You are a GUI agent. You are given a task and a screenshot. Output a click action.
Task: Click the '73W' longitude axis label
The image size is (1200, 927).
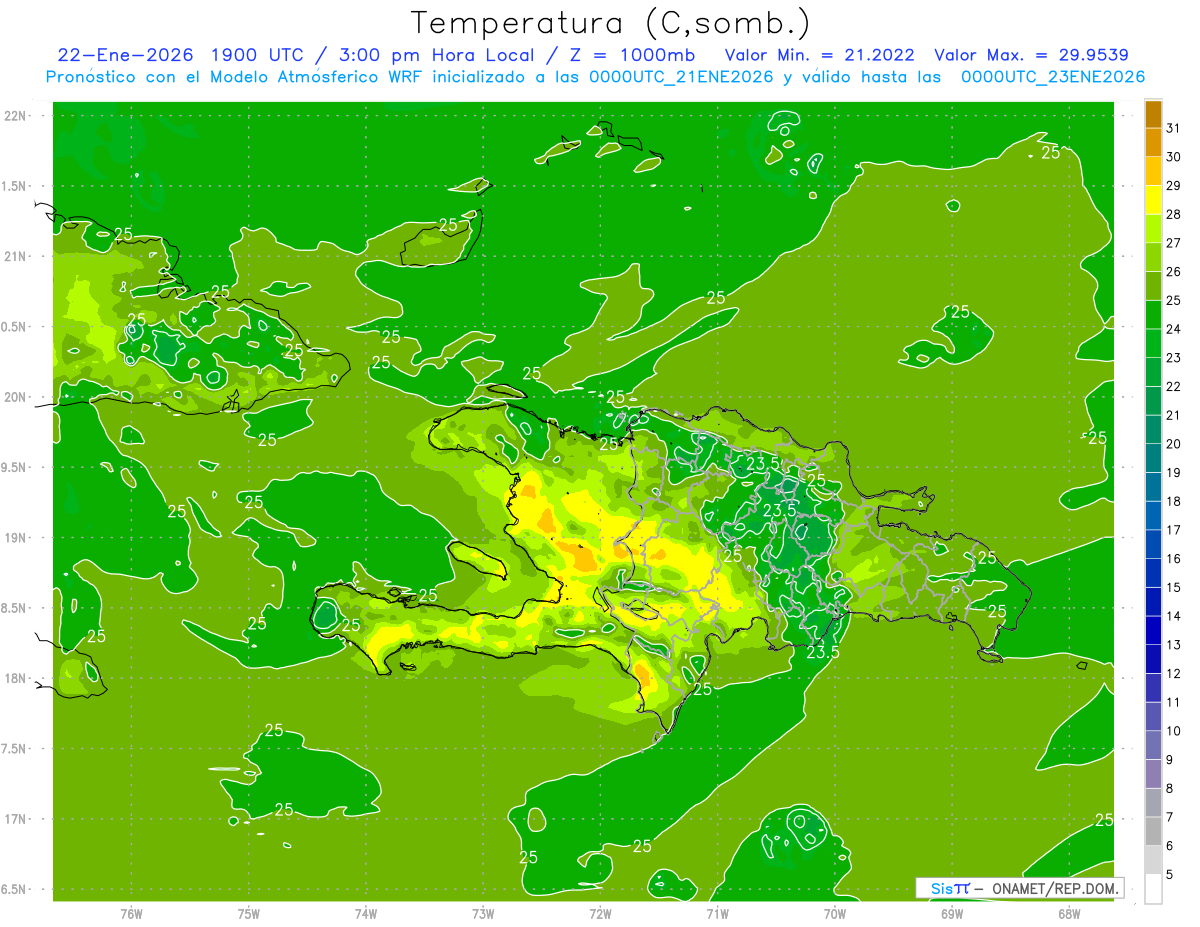click(x=483, y=913)
